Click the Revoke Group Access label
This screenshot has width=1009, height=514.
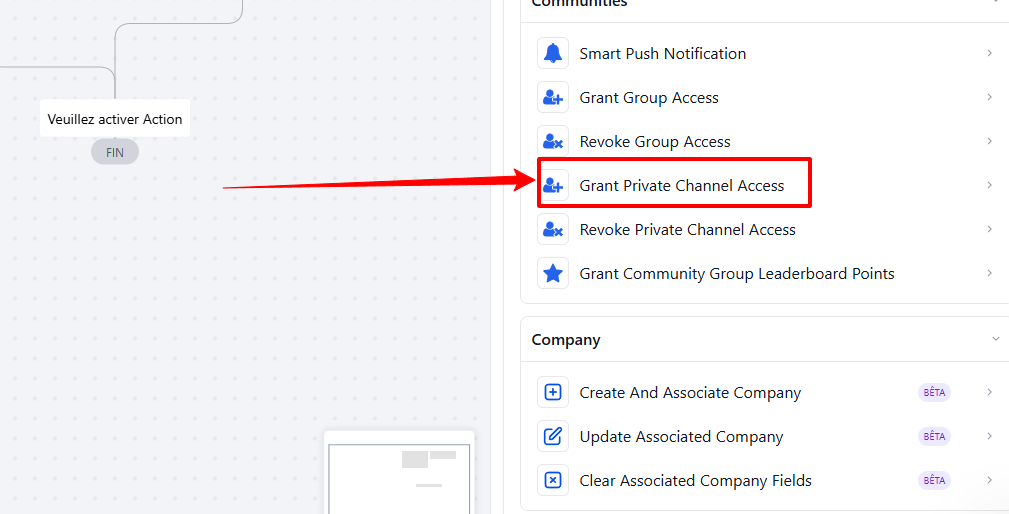click(655, 142)
